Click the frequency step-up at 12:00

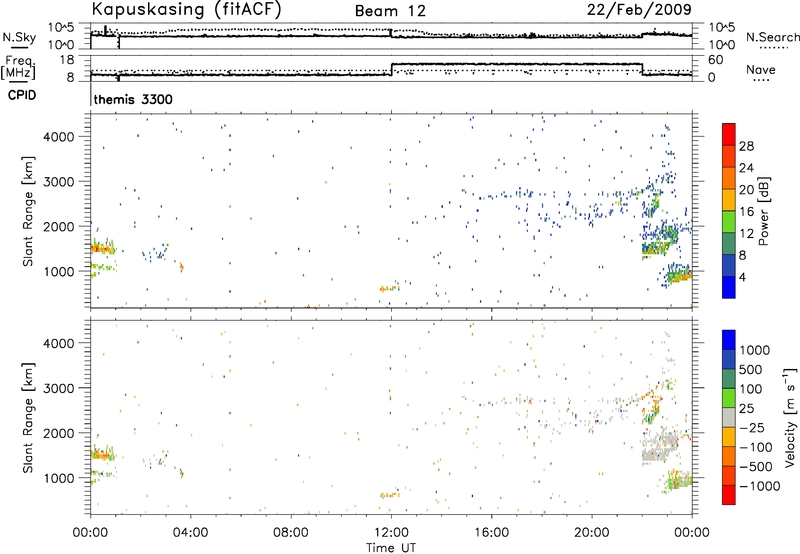[x=391, y=69]
